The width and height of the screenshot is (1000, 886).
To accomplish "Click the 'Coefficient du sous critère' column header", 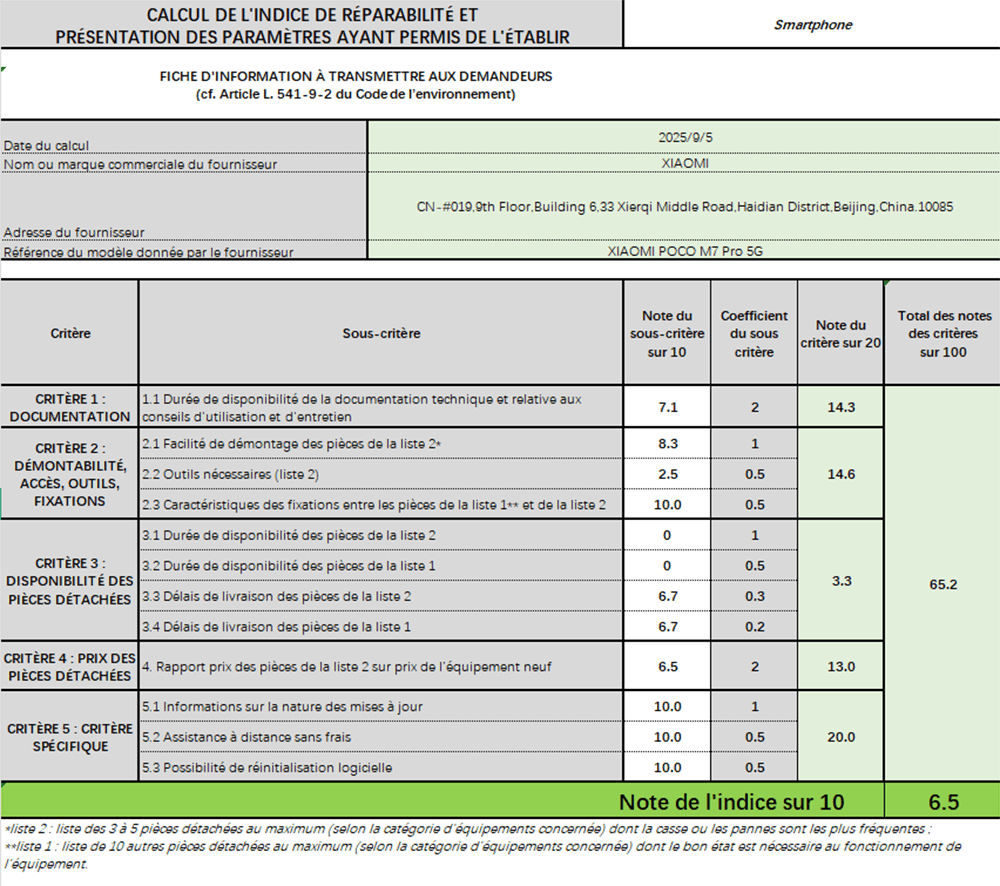I will click(754, 333).
